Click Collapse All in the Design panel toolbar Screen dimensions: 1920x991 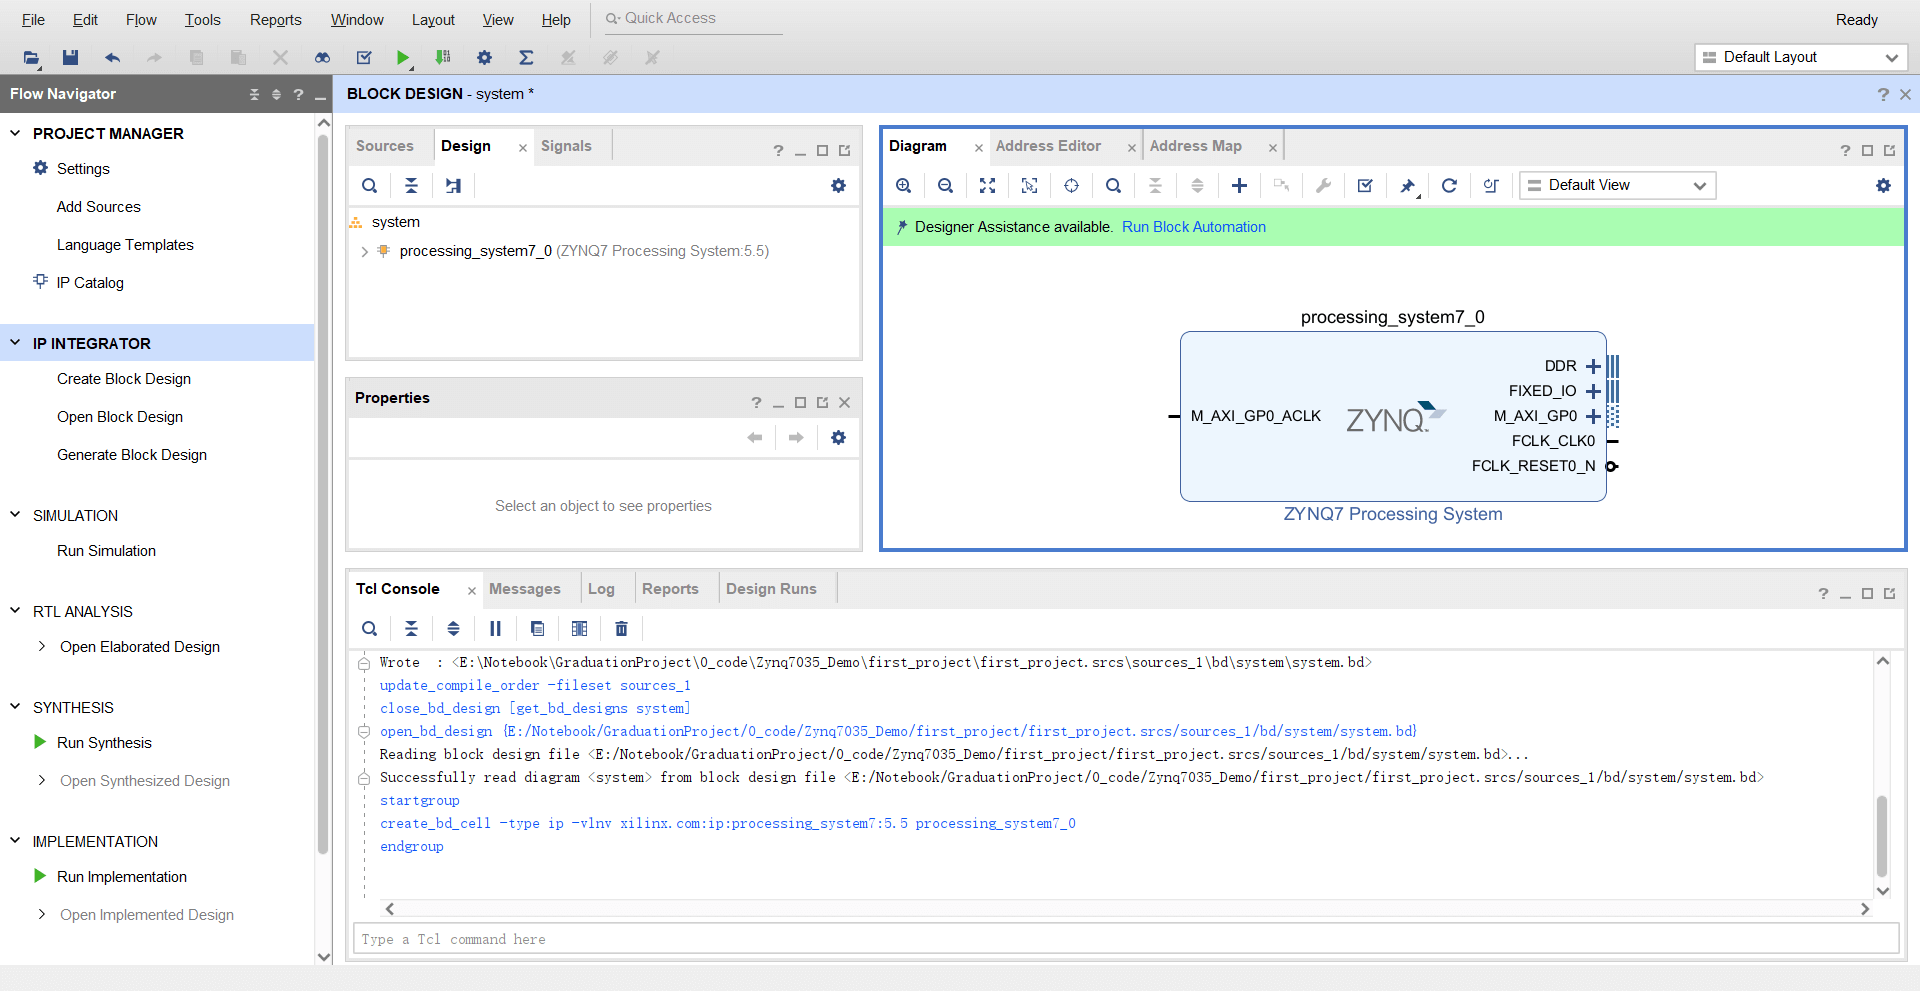pos(411,185)
